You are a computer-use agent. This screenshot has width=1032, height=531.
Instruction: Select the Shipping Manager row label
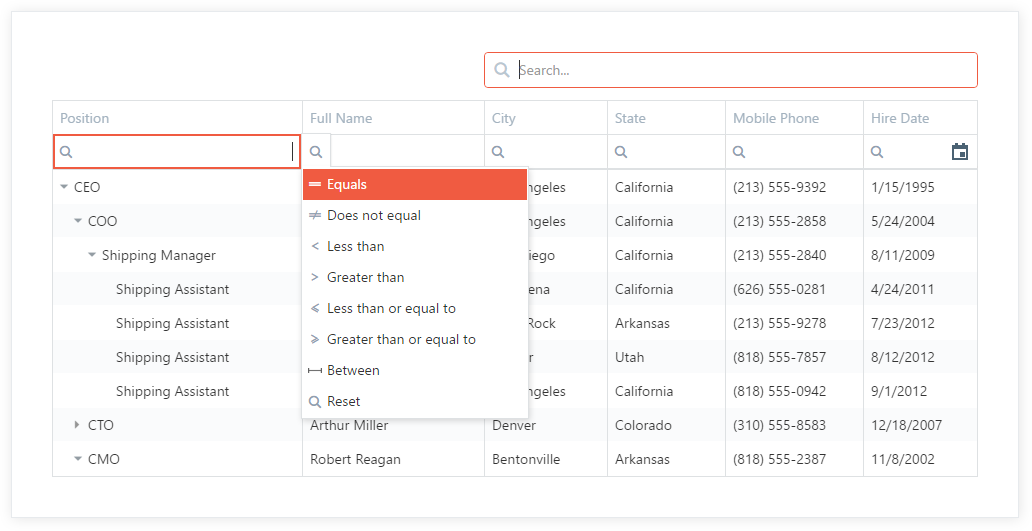[159, 255]
